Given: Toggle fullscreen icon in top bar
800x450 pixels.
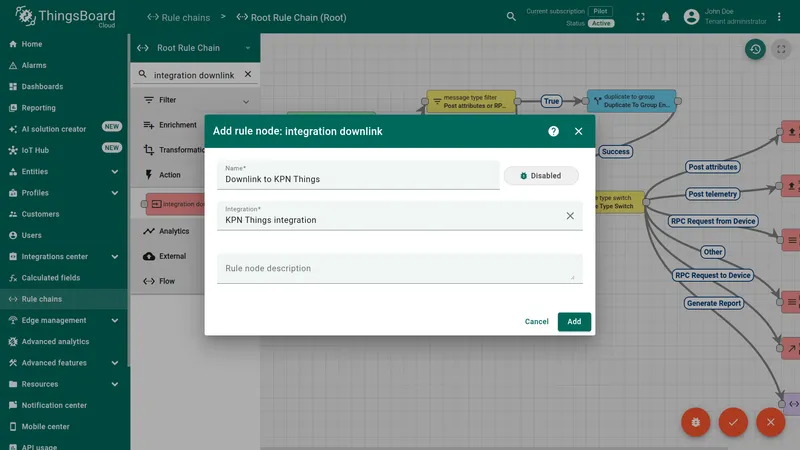Looking at the screenshot, I should coord(640,17).
